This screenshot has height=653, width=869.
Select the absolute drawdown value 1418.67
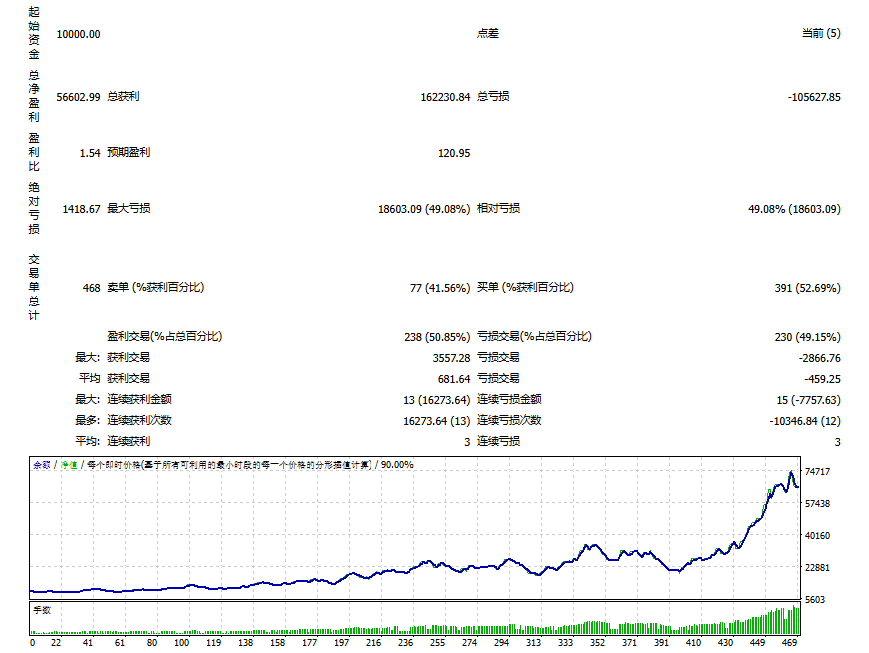point(81,210)
